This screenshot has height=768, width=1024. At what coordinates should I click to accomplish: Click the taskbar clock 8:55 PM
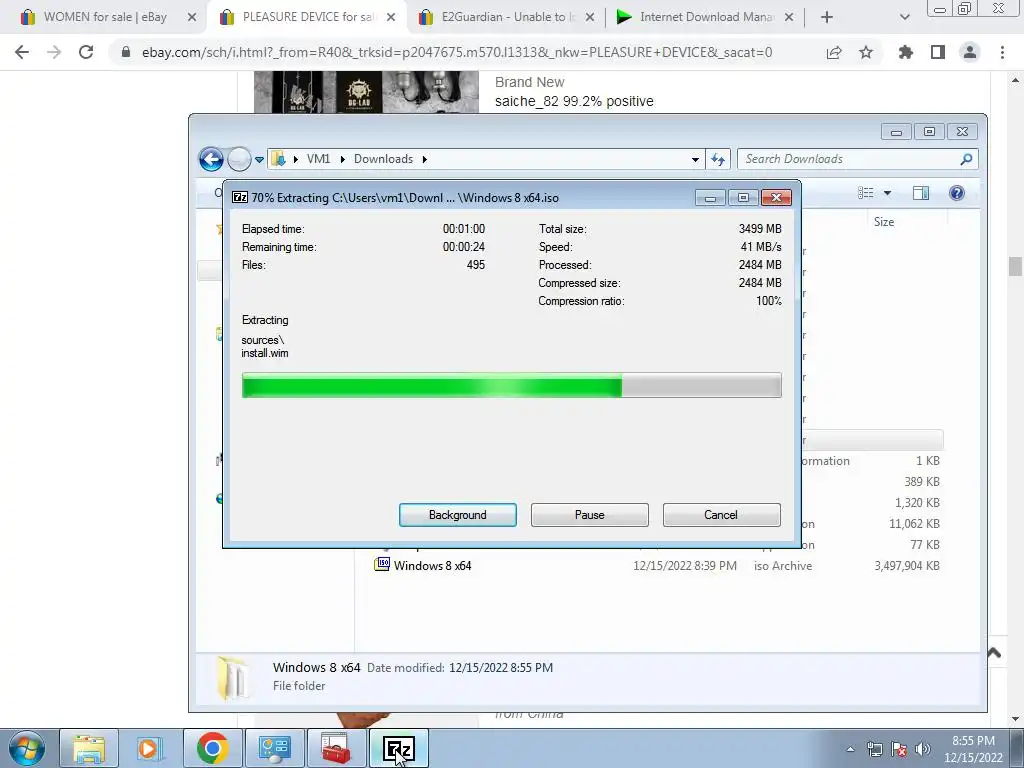tap(973, 741)
